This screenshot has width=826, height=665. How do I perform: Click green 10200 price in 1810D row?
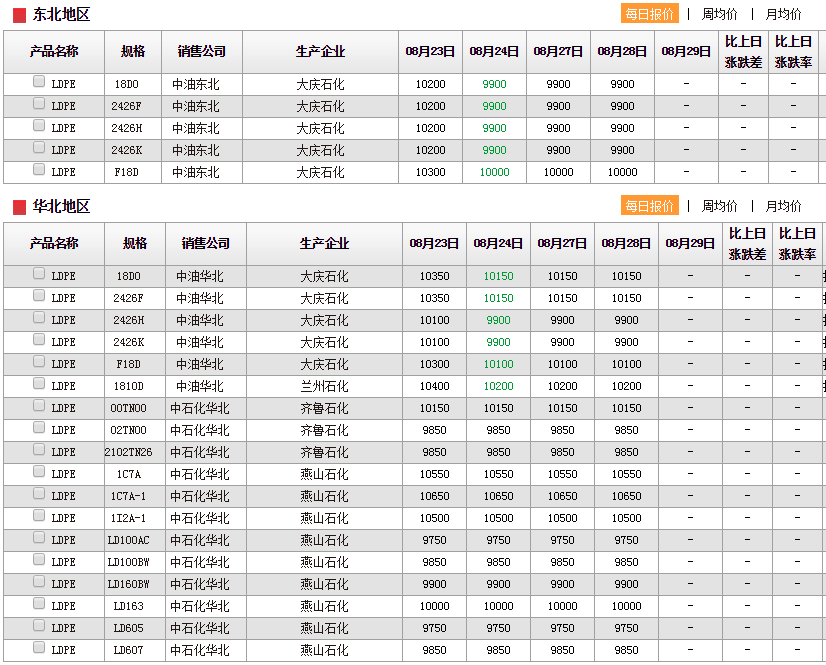[x=498, y=386]
